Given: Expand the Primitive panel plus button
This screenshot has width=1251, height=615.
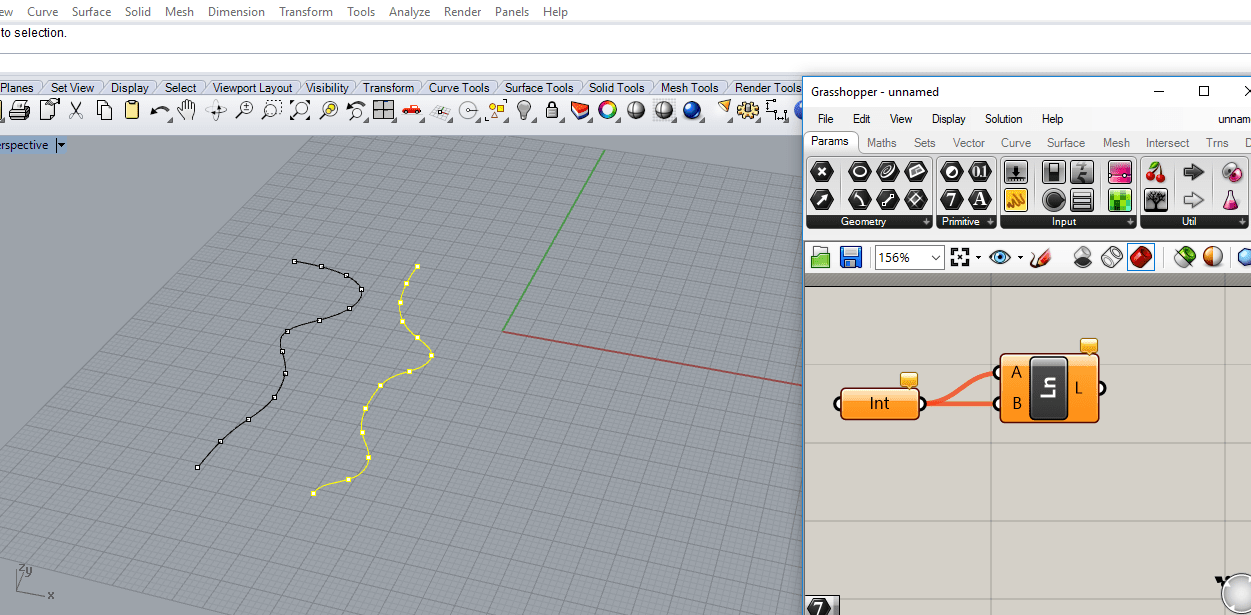Looking at the screenshot, I should tap(990, 222).
